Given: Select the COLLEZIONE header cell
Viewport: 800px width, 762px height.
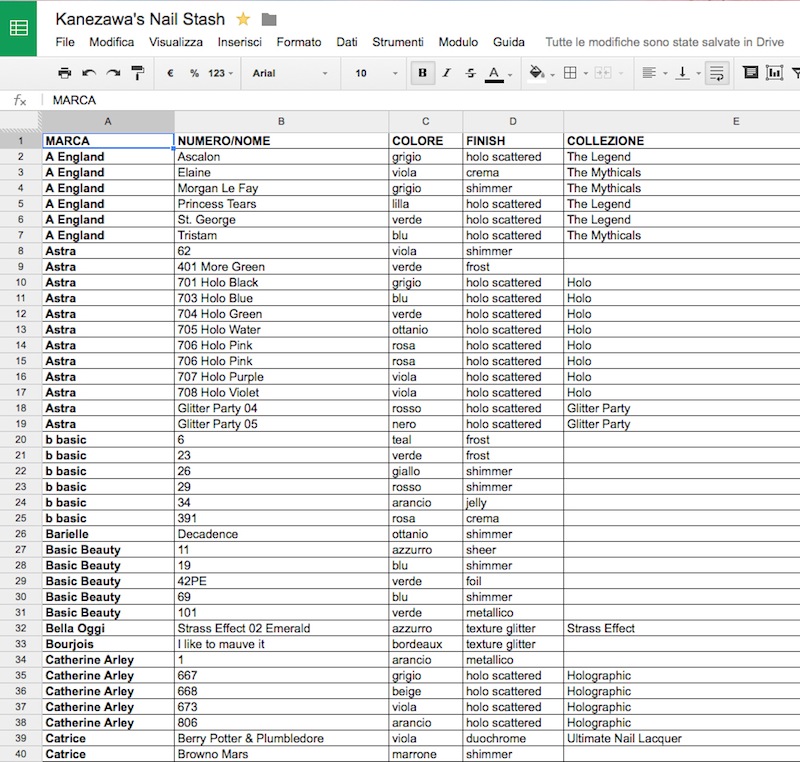Looking at the screenshot, I should (x=682, y=141).
